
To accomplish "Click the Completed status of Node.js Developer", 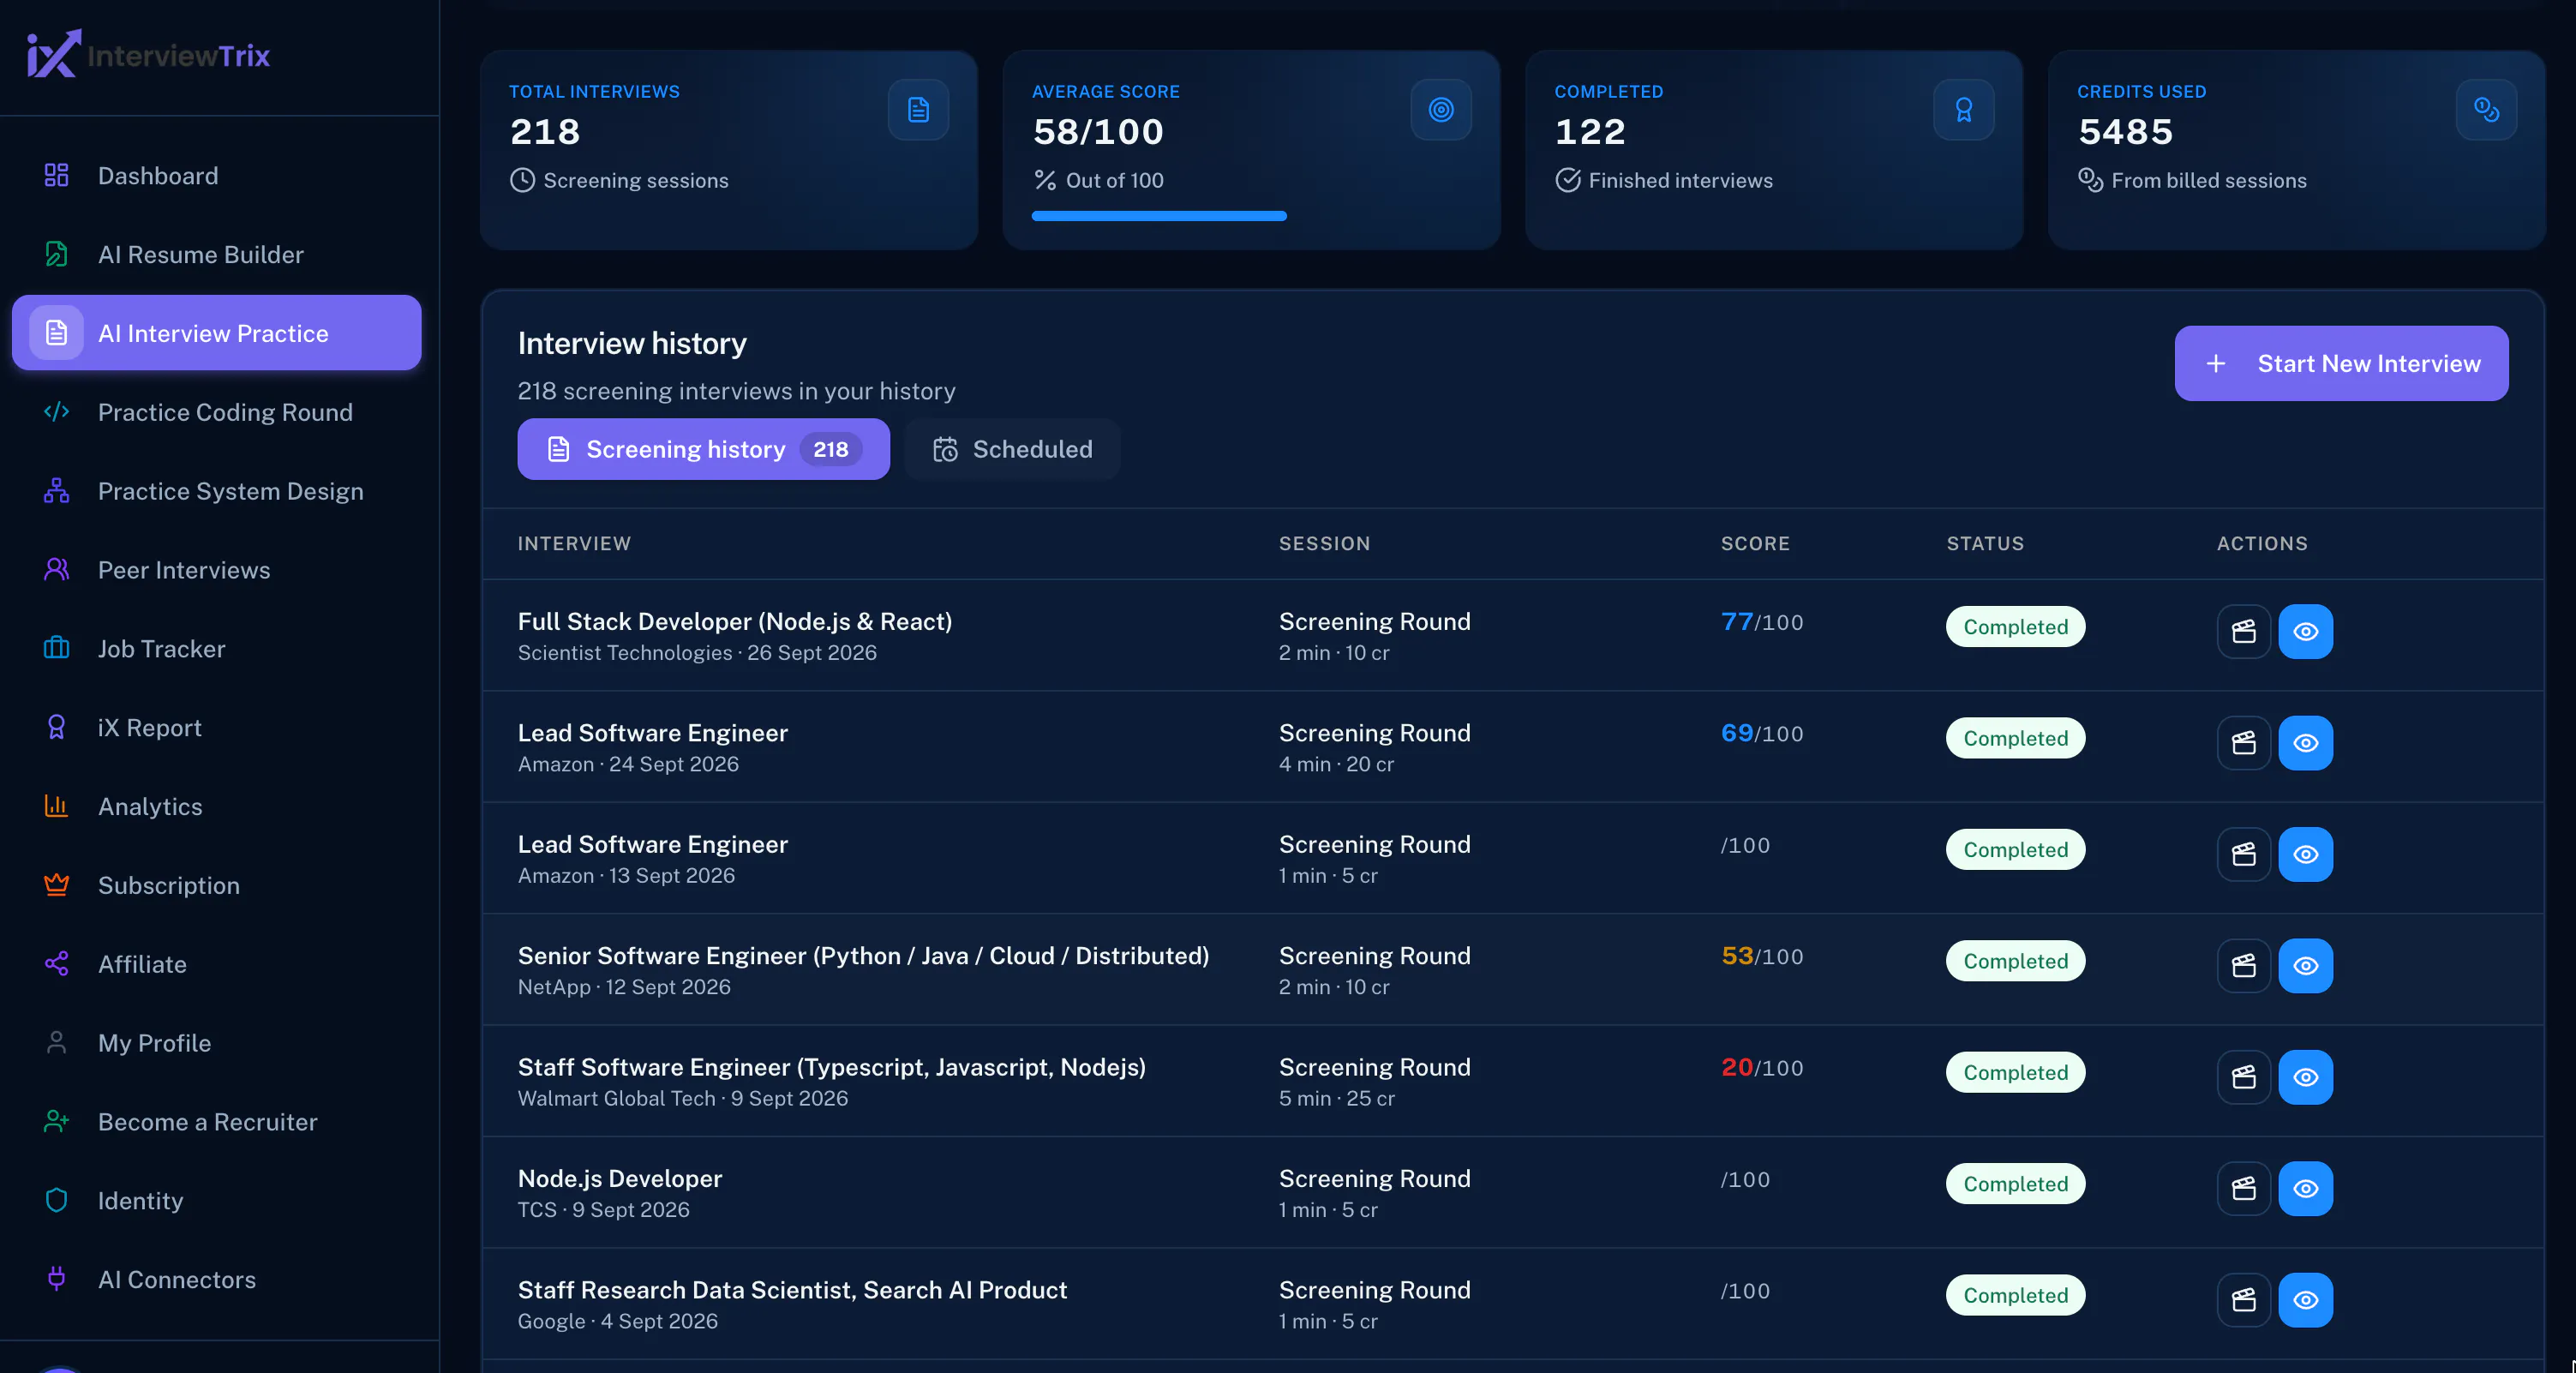I will [2015, 1183].
